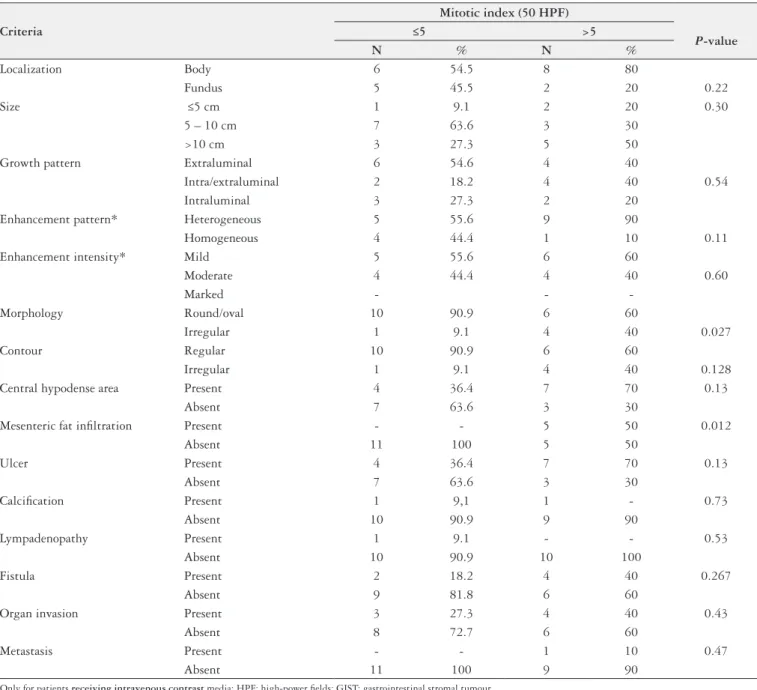Viewport: 757px width, 690px height.
Task: Click the Round/oval subcategory
Action: [x=213, y=313]
